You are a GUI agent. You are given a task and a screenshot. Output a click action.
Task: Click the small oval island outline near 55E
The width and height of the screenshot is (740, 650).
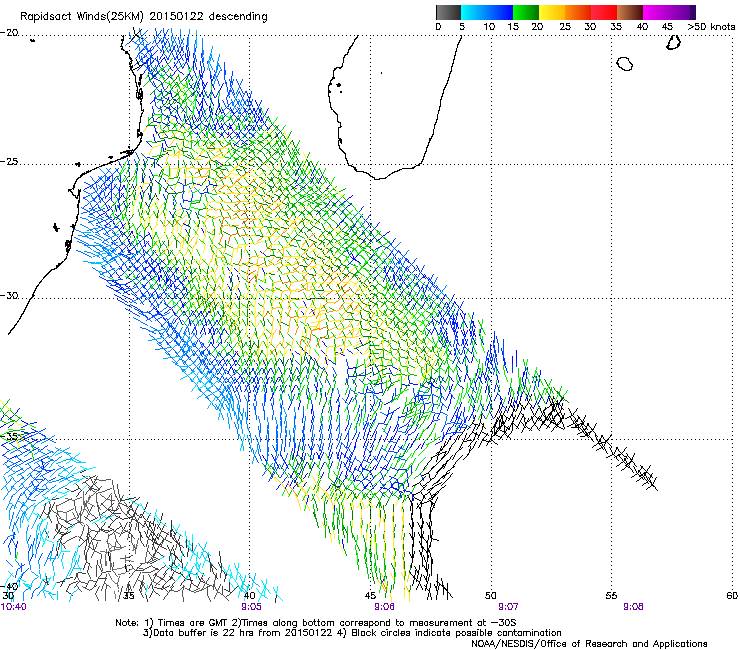click(x=624, y=63)
